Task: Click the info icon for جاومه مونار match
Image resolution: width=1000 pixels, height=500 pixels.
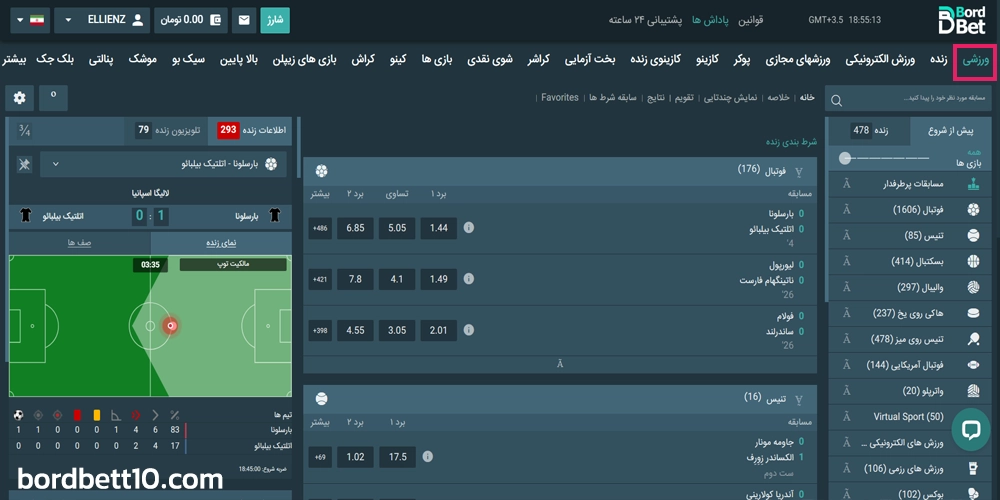Action: coord(428,457)
